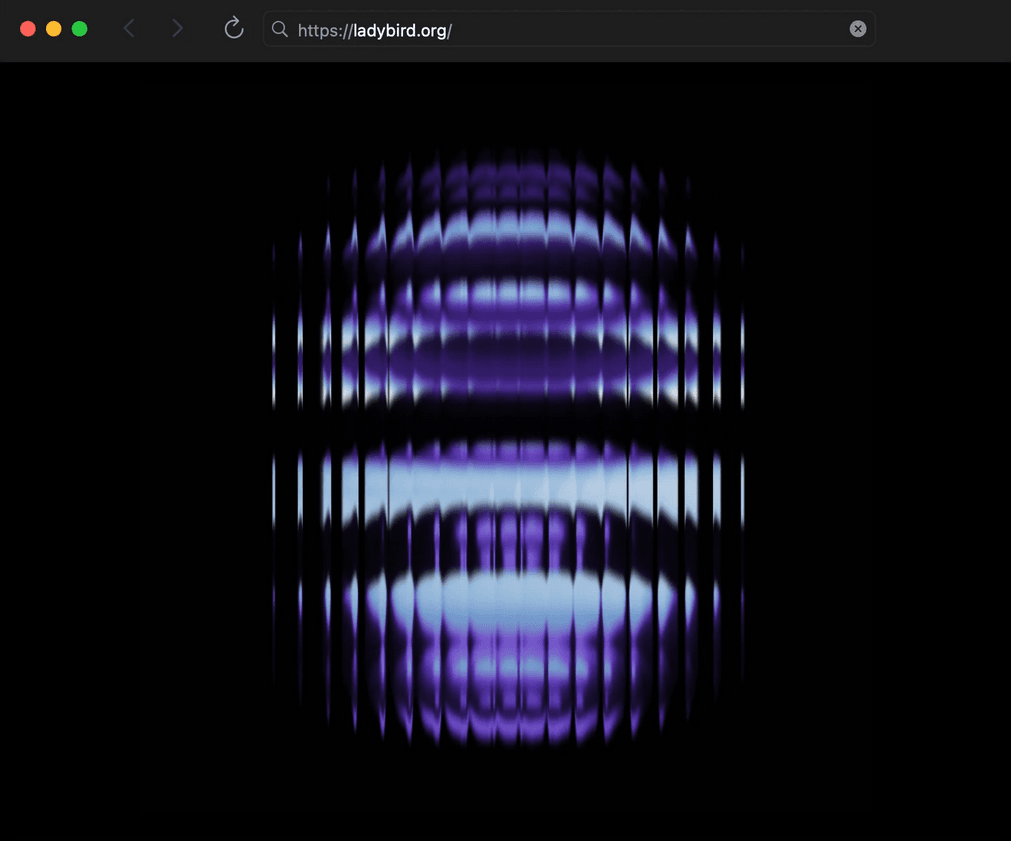Clear the address bar with the X icon
Viewport: 1011px width, 841px height.
[858, 29]
